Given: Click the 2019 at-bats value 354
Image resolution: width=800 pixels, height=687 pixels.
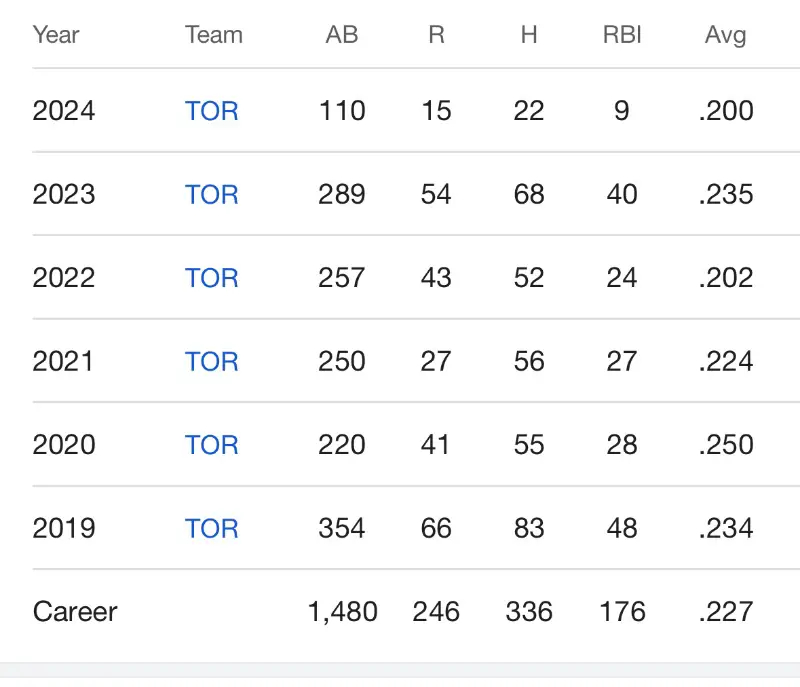Looking at the screenshot, I should point(342,528).
